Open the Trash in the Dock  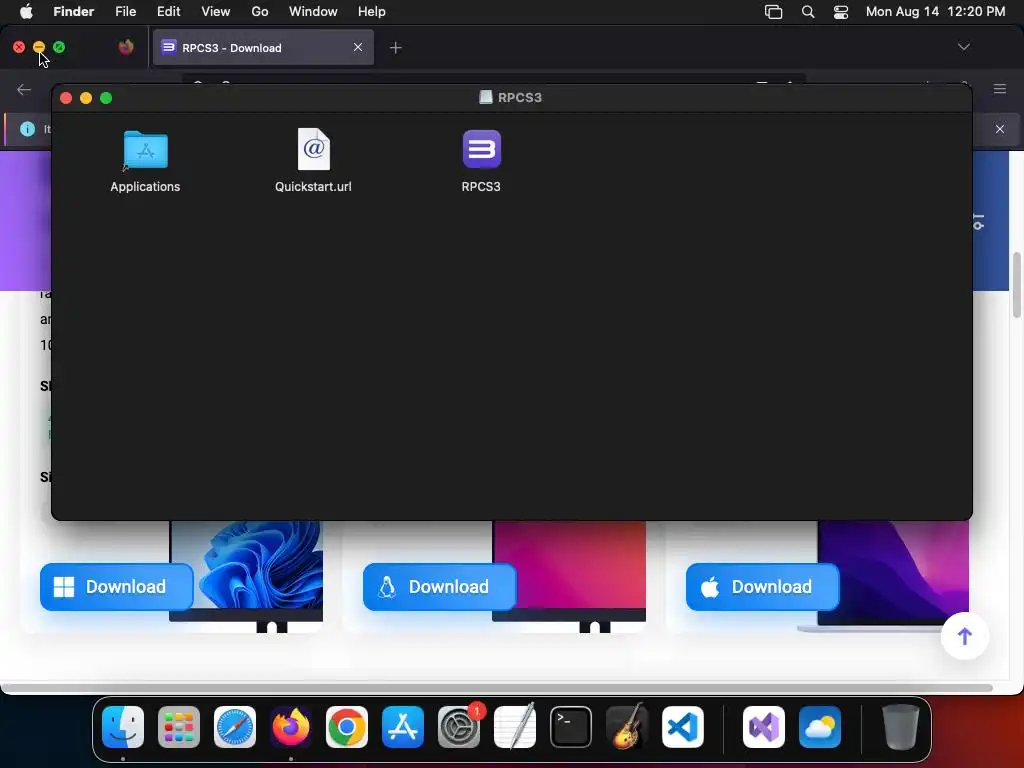[x=901, y=727]
